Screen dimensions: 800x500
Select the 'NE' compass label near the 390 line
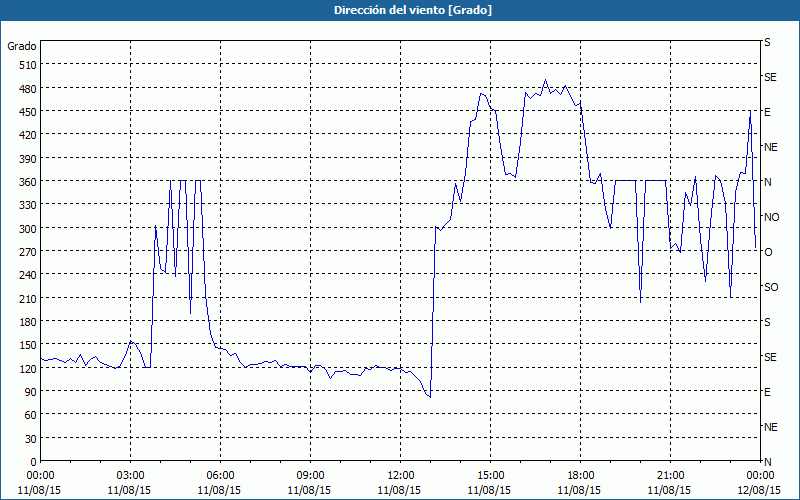click(x=770, y=147)
